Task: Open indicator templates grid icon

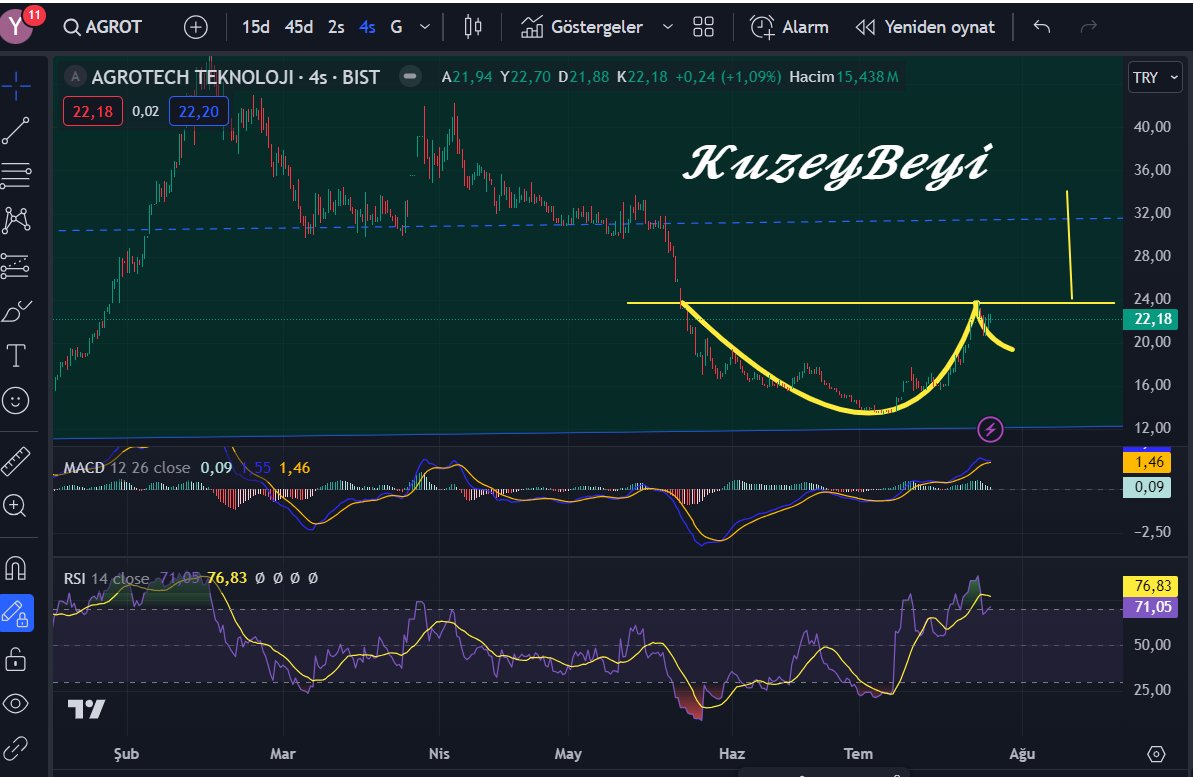Action: 704,27
